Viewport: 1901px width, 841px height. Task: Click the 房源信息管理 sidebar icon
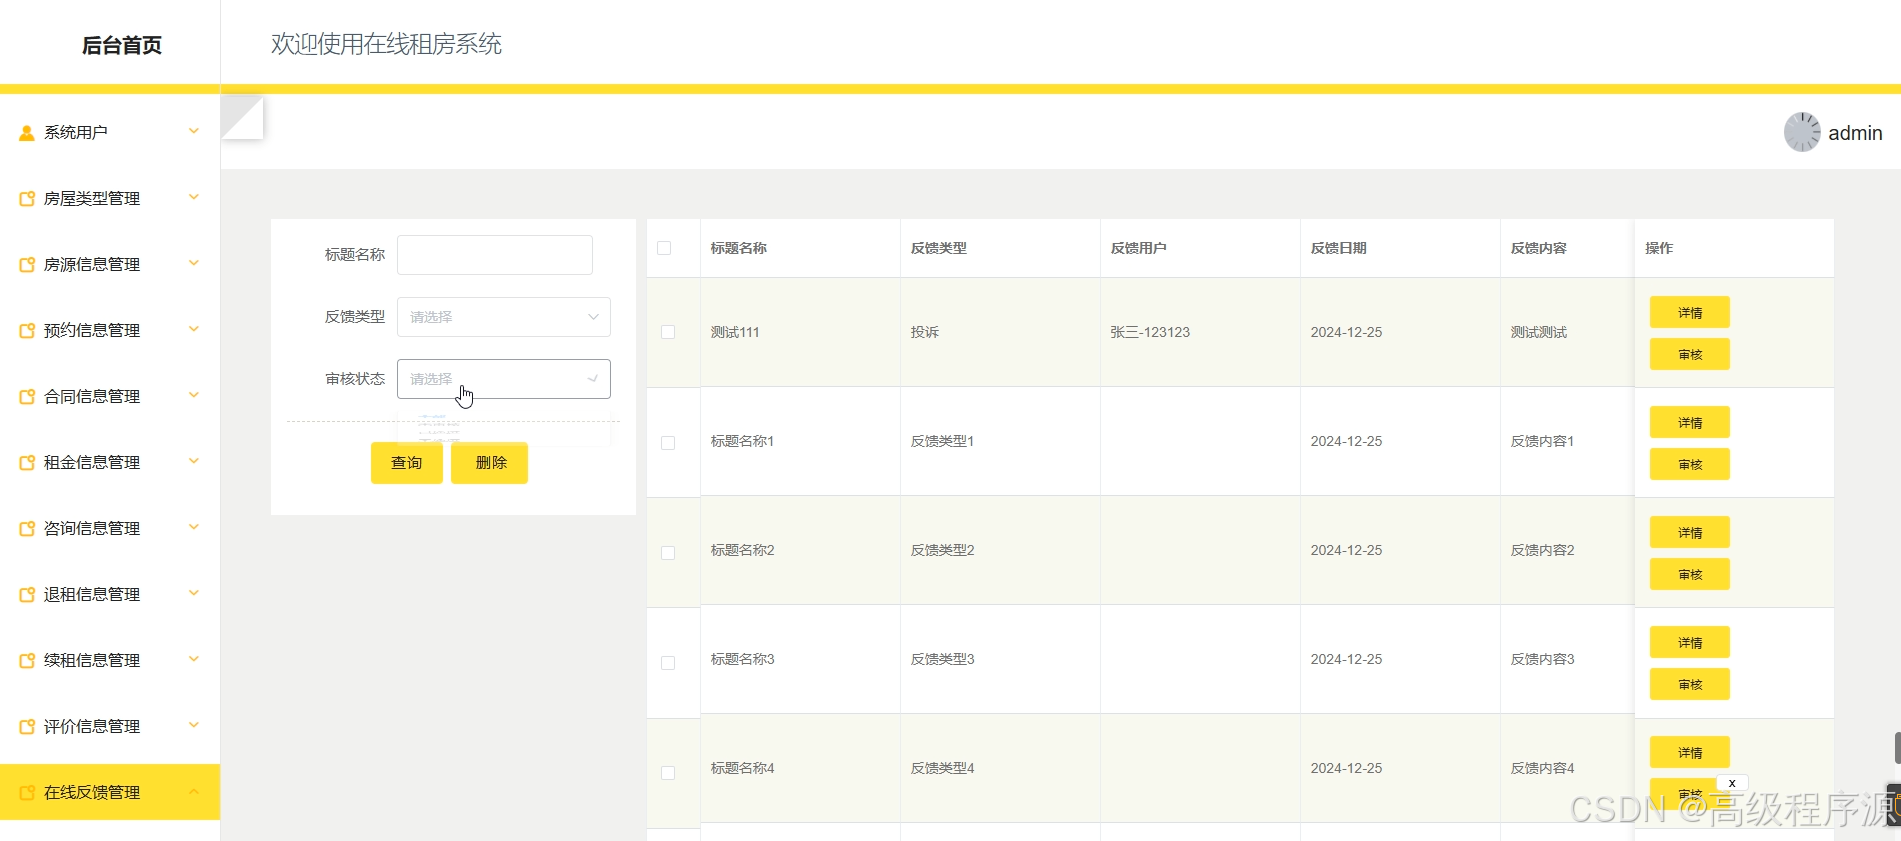27,265
